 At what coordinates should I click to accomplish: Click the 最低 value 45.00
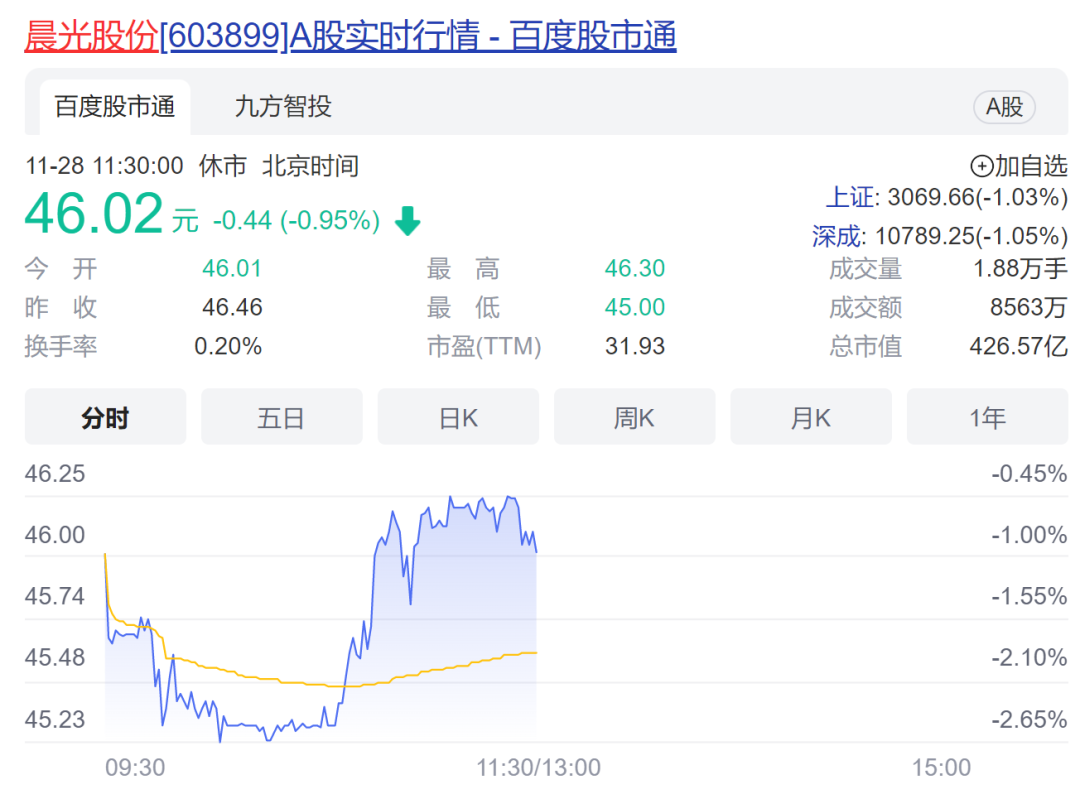pyautogui.click(x=635, y=307)
